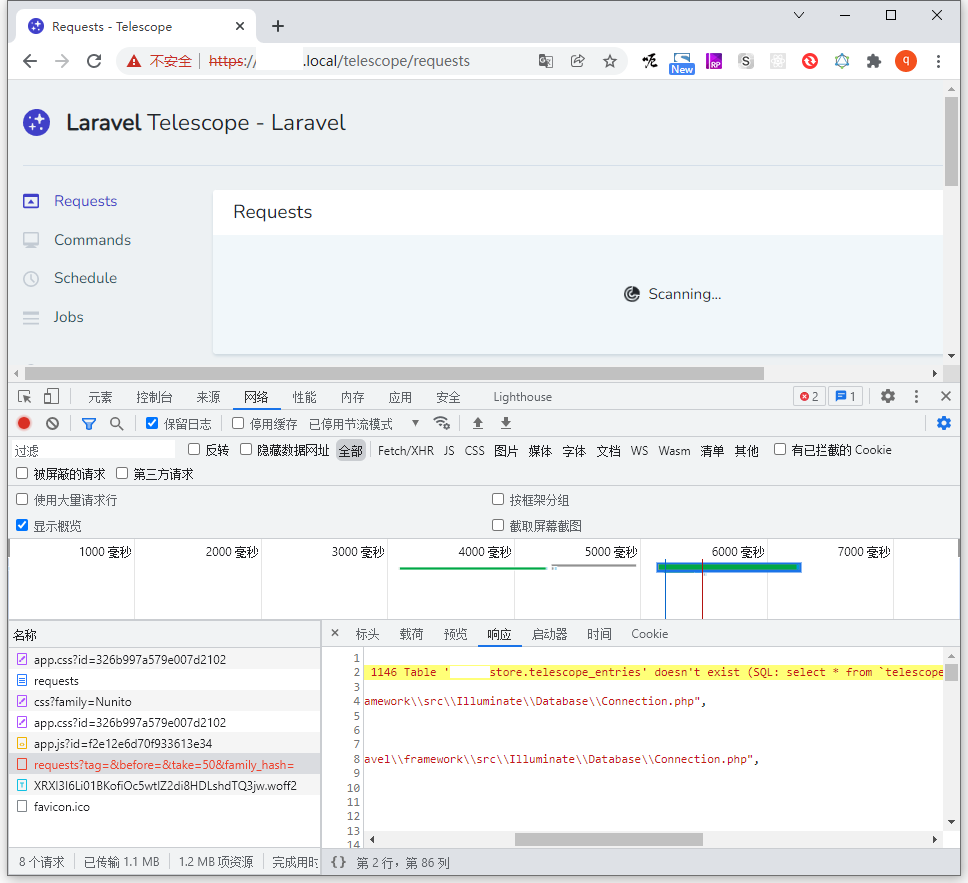Screen dimensions: 968x883
Task: Check the 隐藏数据网址 checkbox
Action: 246,450
